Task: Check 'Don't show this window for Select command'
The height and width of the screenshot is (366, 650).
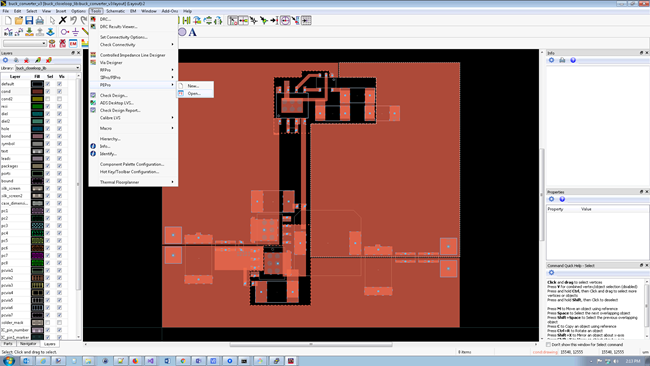Action: coord(548,344)
